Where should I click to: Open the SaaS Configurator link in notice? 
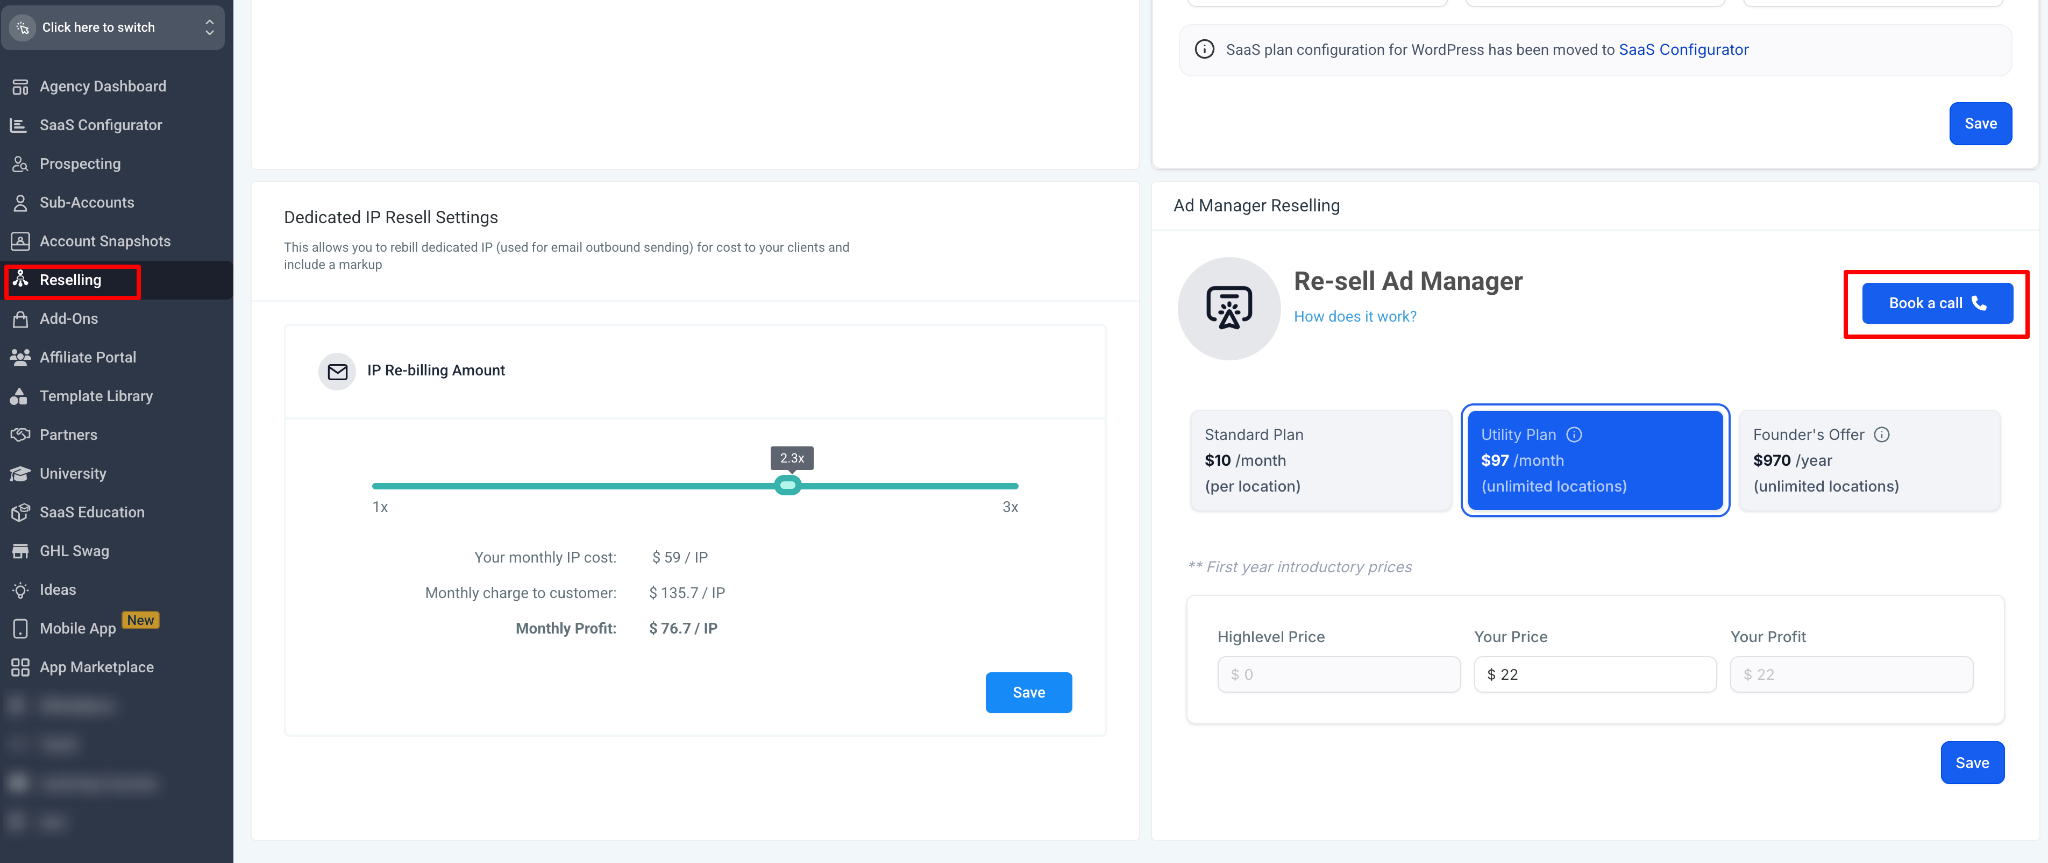[1683, 50]
